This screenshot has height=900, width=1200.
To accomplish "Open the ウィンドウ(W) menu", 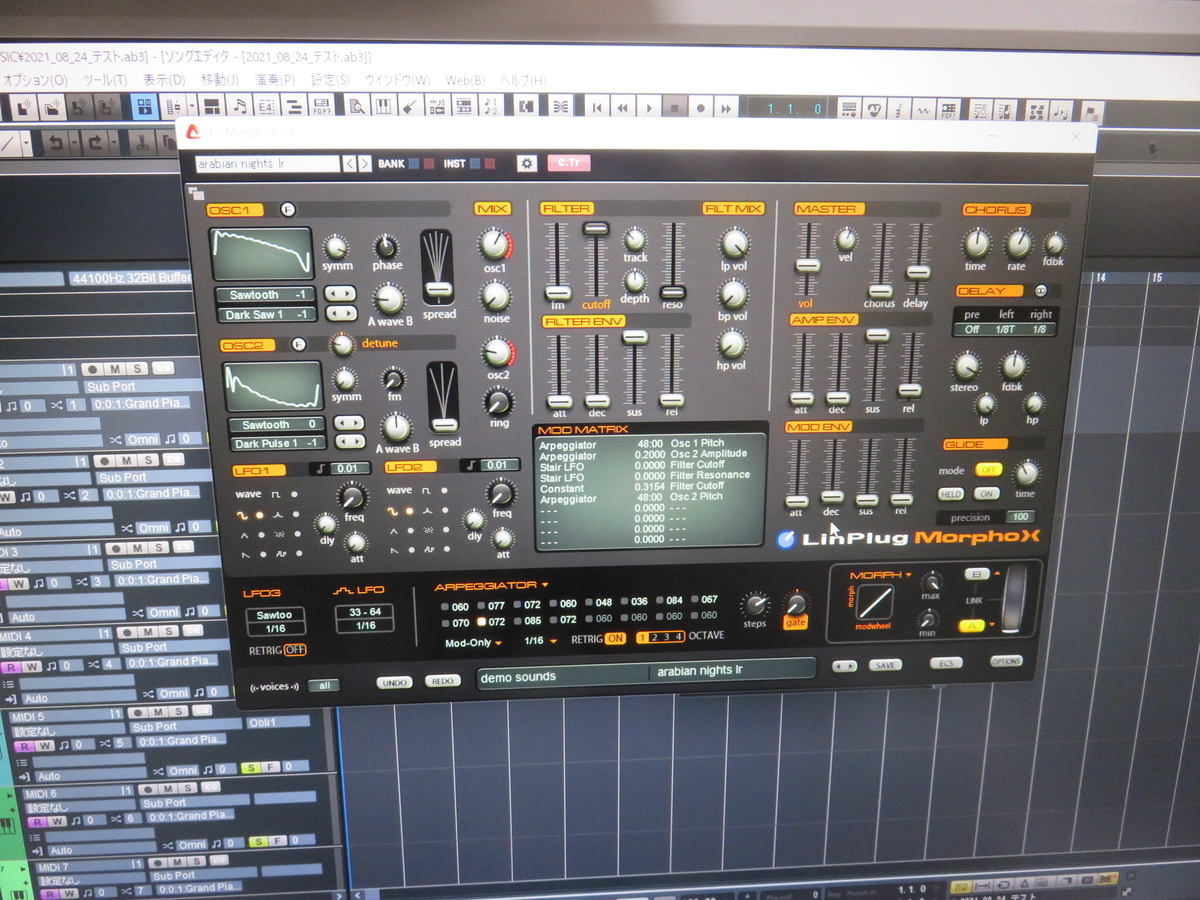I will (x=396, y=80).
